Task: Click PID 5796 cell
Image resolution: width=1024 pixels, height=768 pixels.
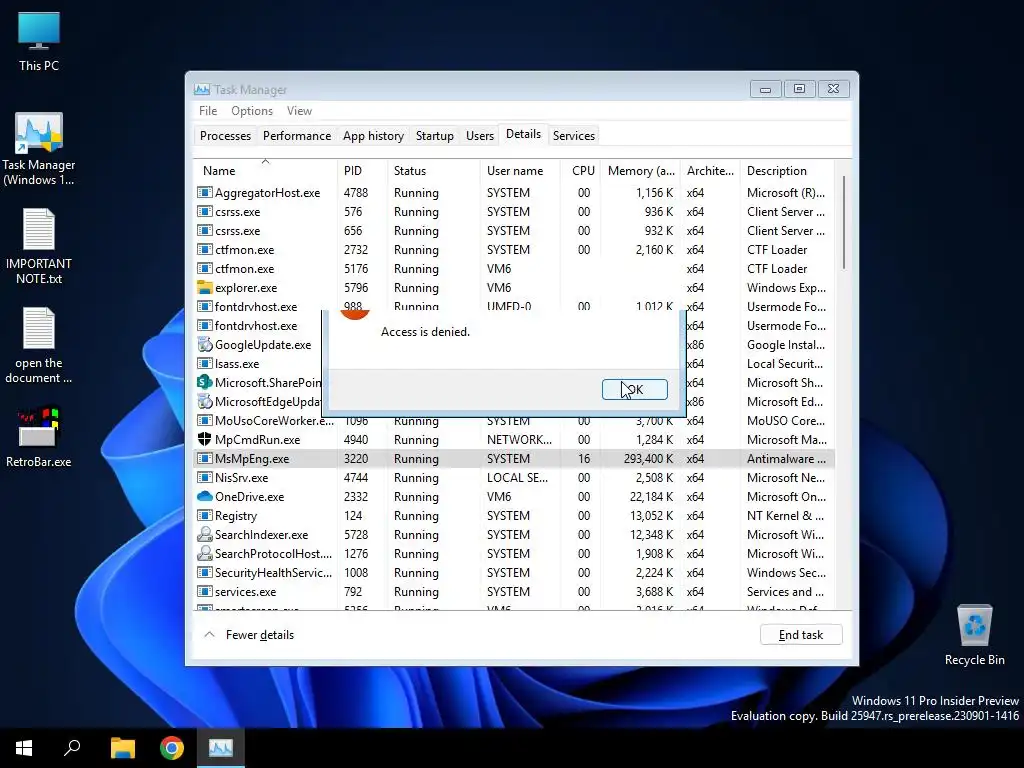Action: coord(356,287)
